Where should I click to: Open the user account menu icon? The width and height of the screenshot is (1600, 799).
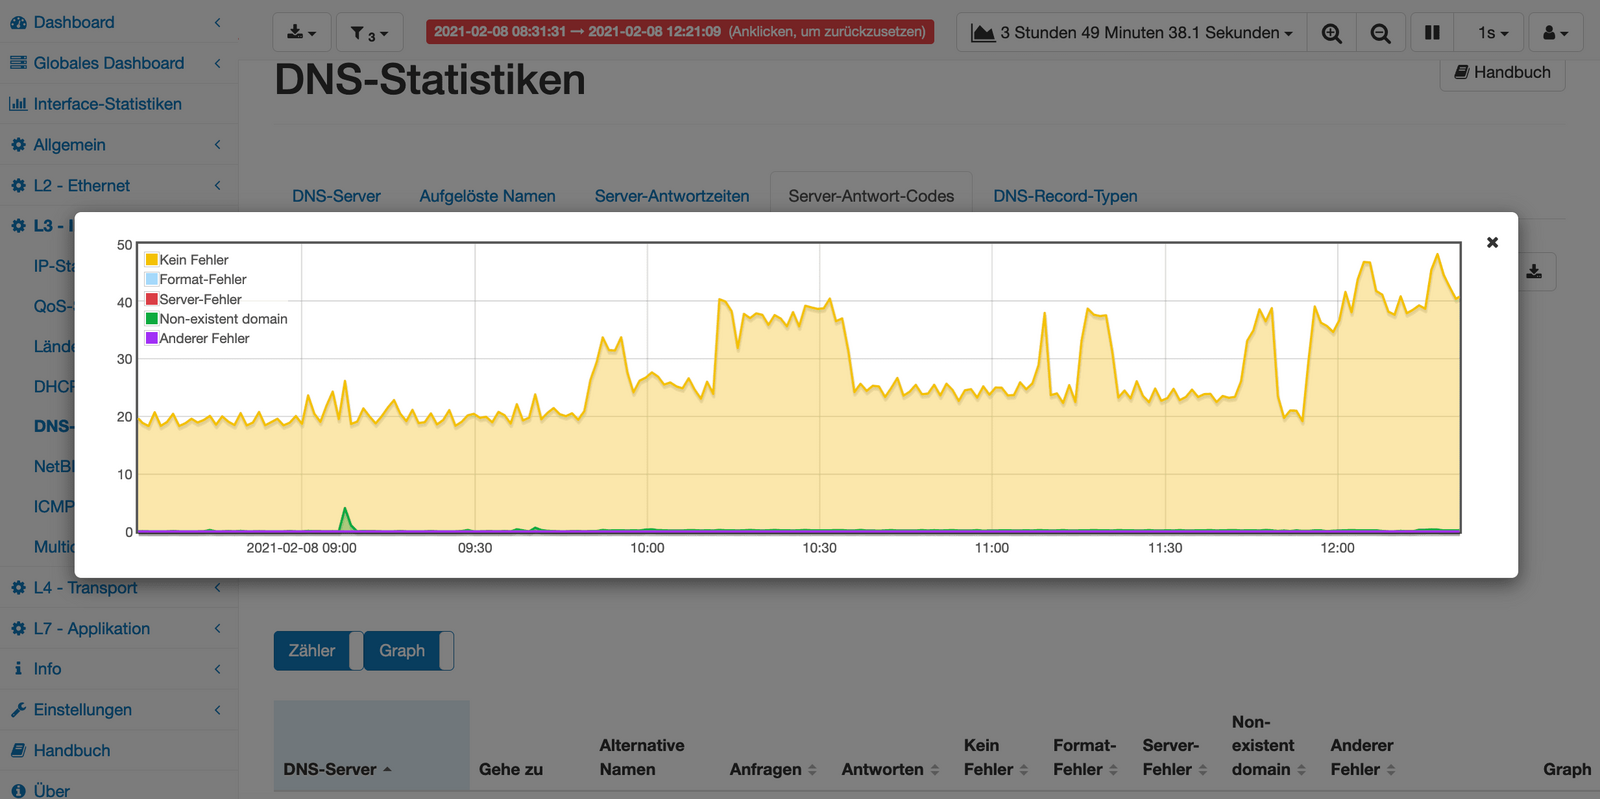[x=1555, y=33]
